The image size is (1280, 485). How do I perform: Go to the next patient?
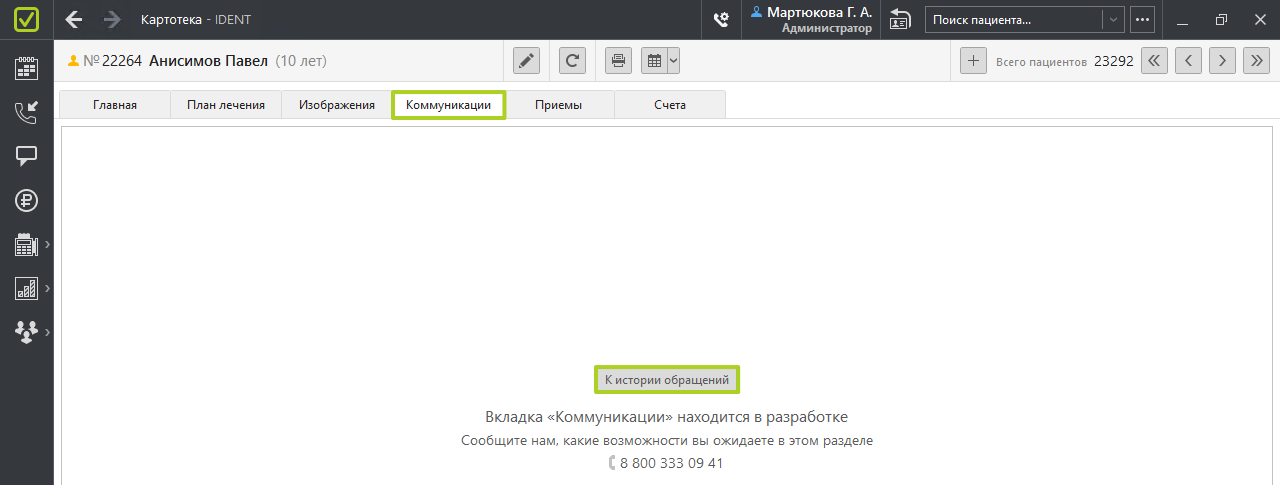(x=1222, y=61)
